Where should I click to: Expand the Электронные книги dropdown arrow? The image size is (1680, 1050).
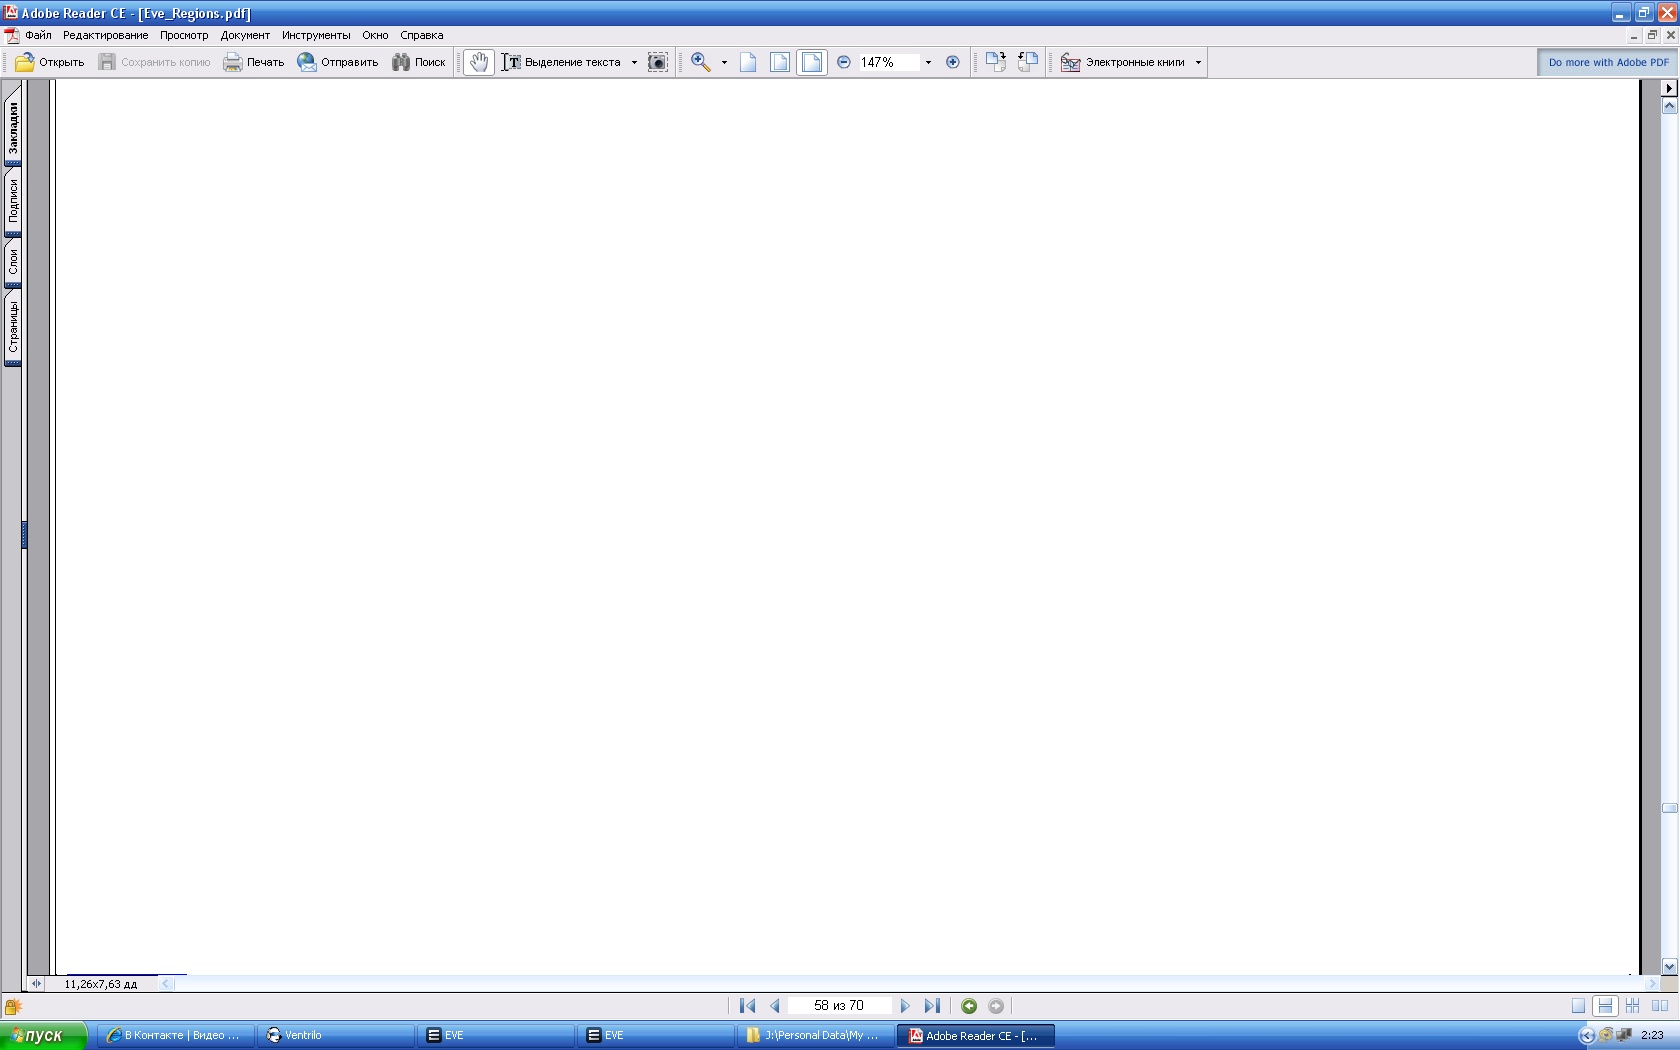(1198, 62)
